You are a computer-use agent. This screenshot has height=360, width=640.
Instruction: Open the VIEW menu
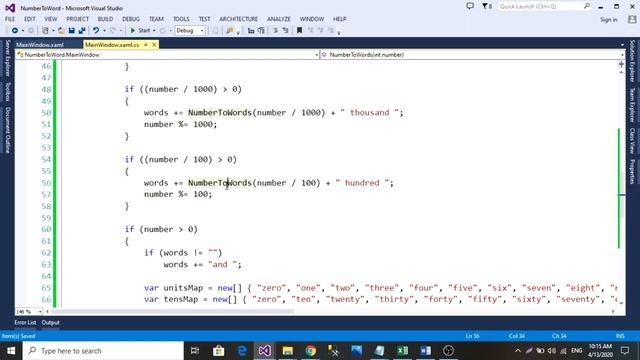[51, 19]
